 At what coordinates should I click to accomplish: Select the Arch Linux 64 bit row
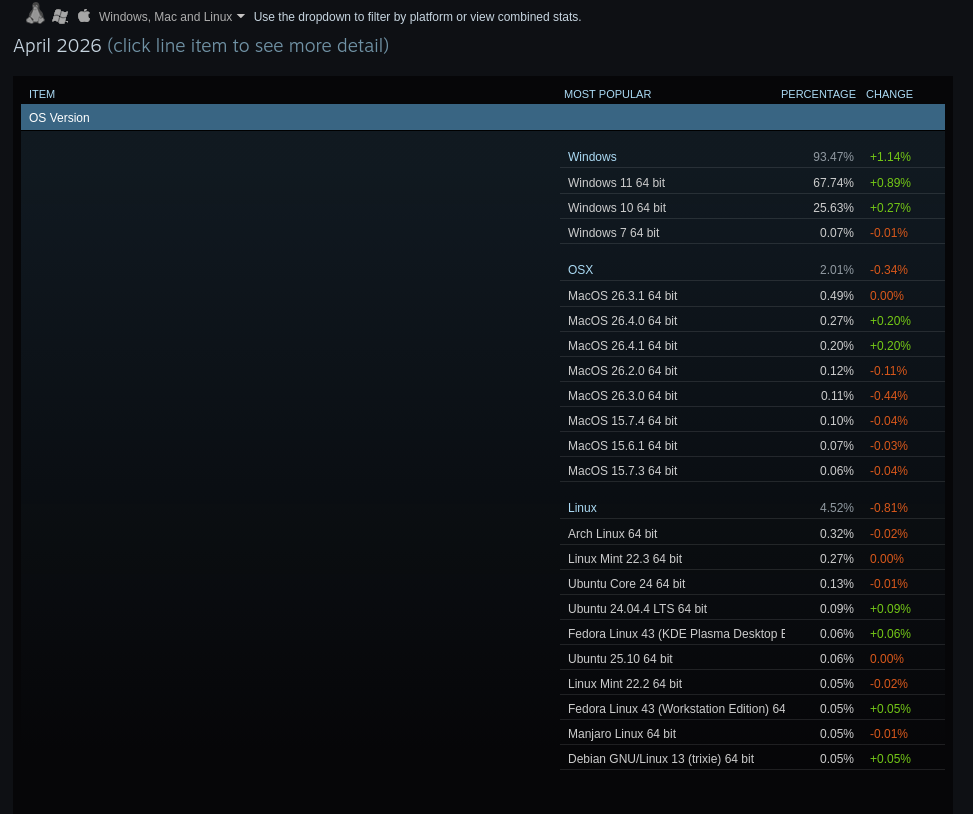[752, 534]
